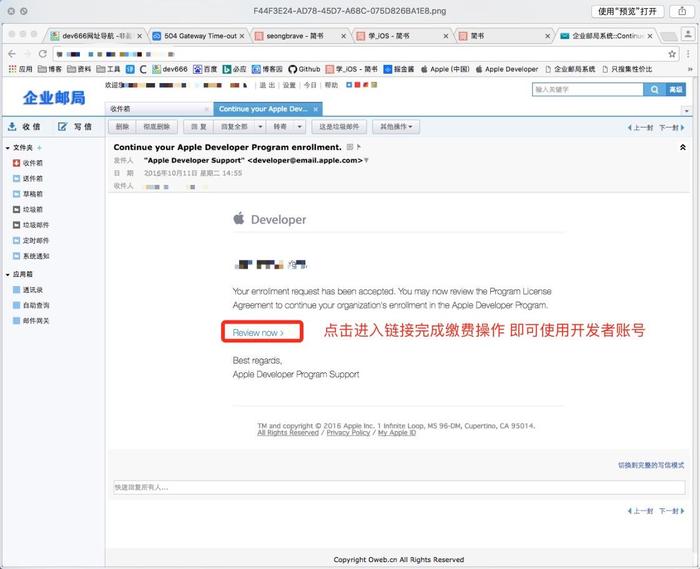Go to 下一封 next message above the email

[x=671, y=128]
